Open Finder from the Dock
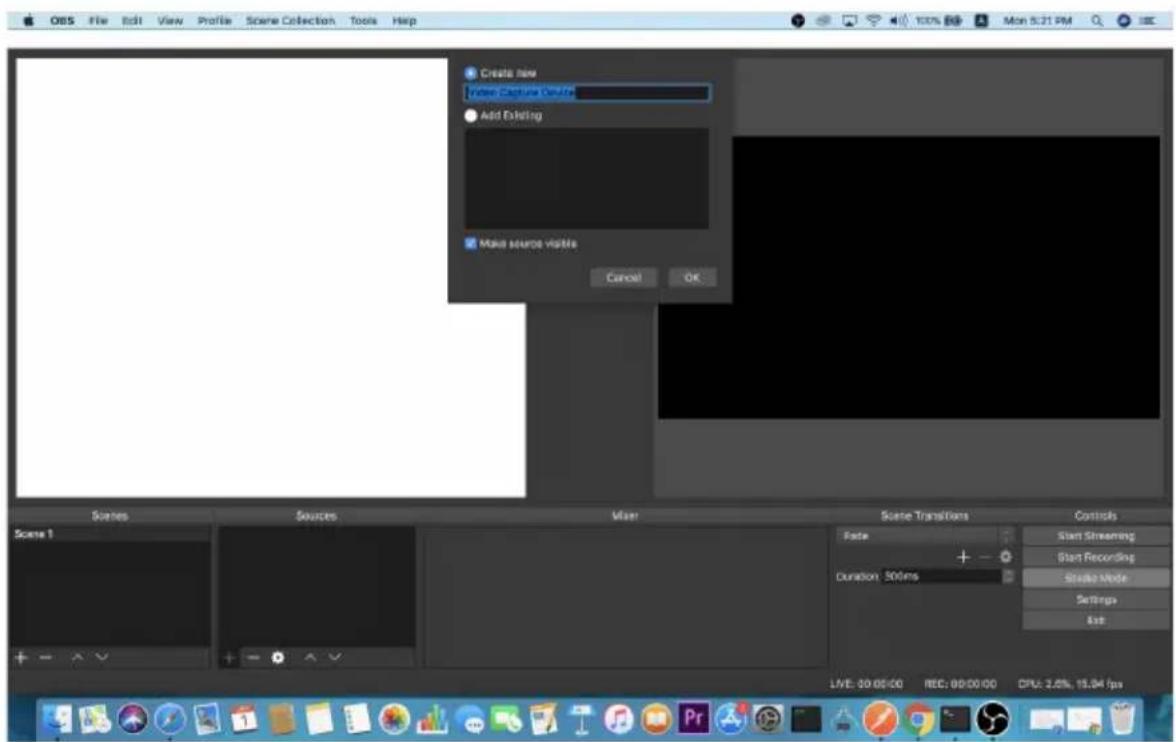This screenshot has height=742, width=1176. (58, 719)
